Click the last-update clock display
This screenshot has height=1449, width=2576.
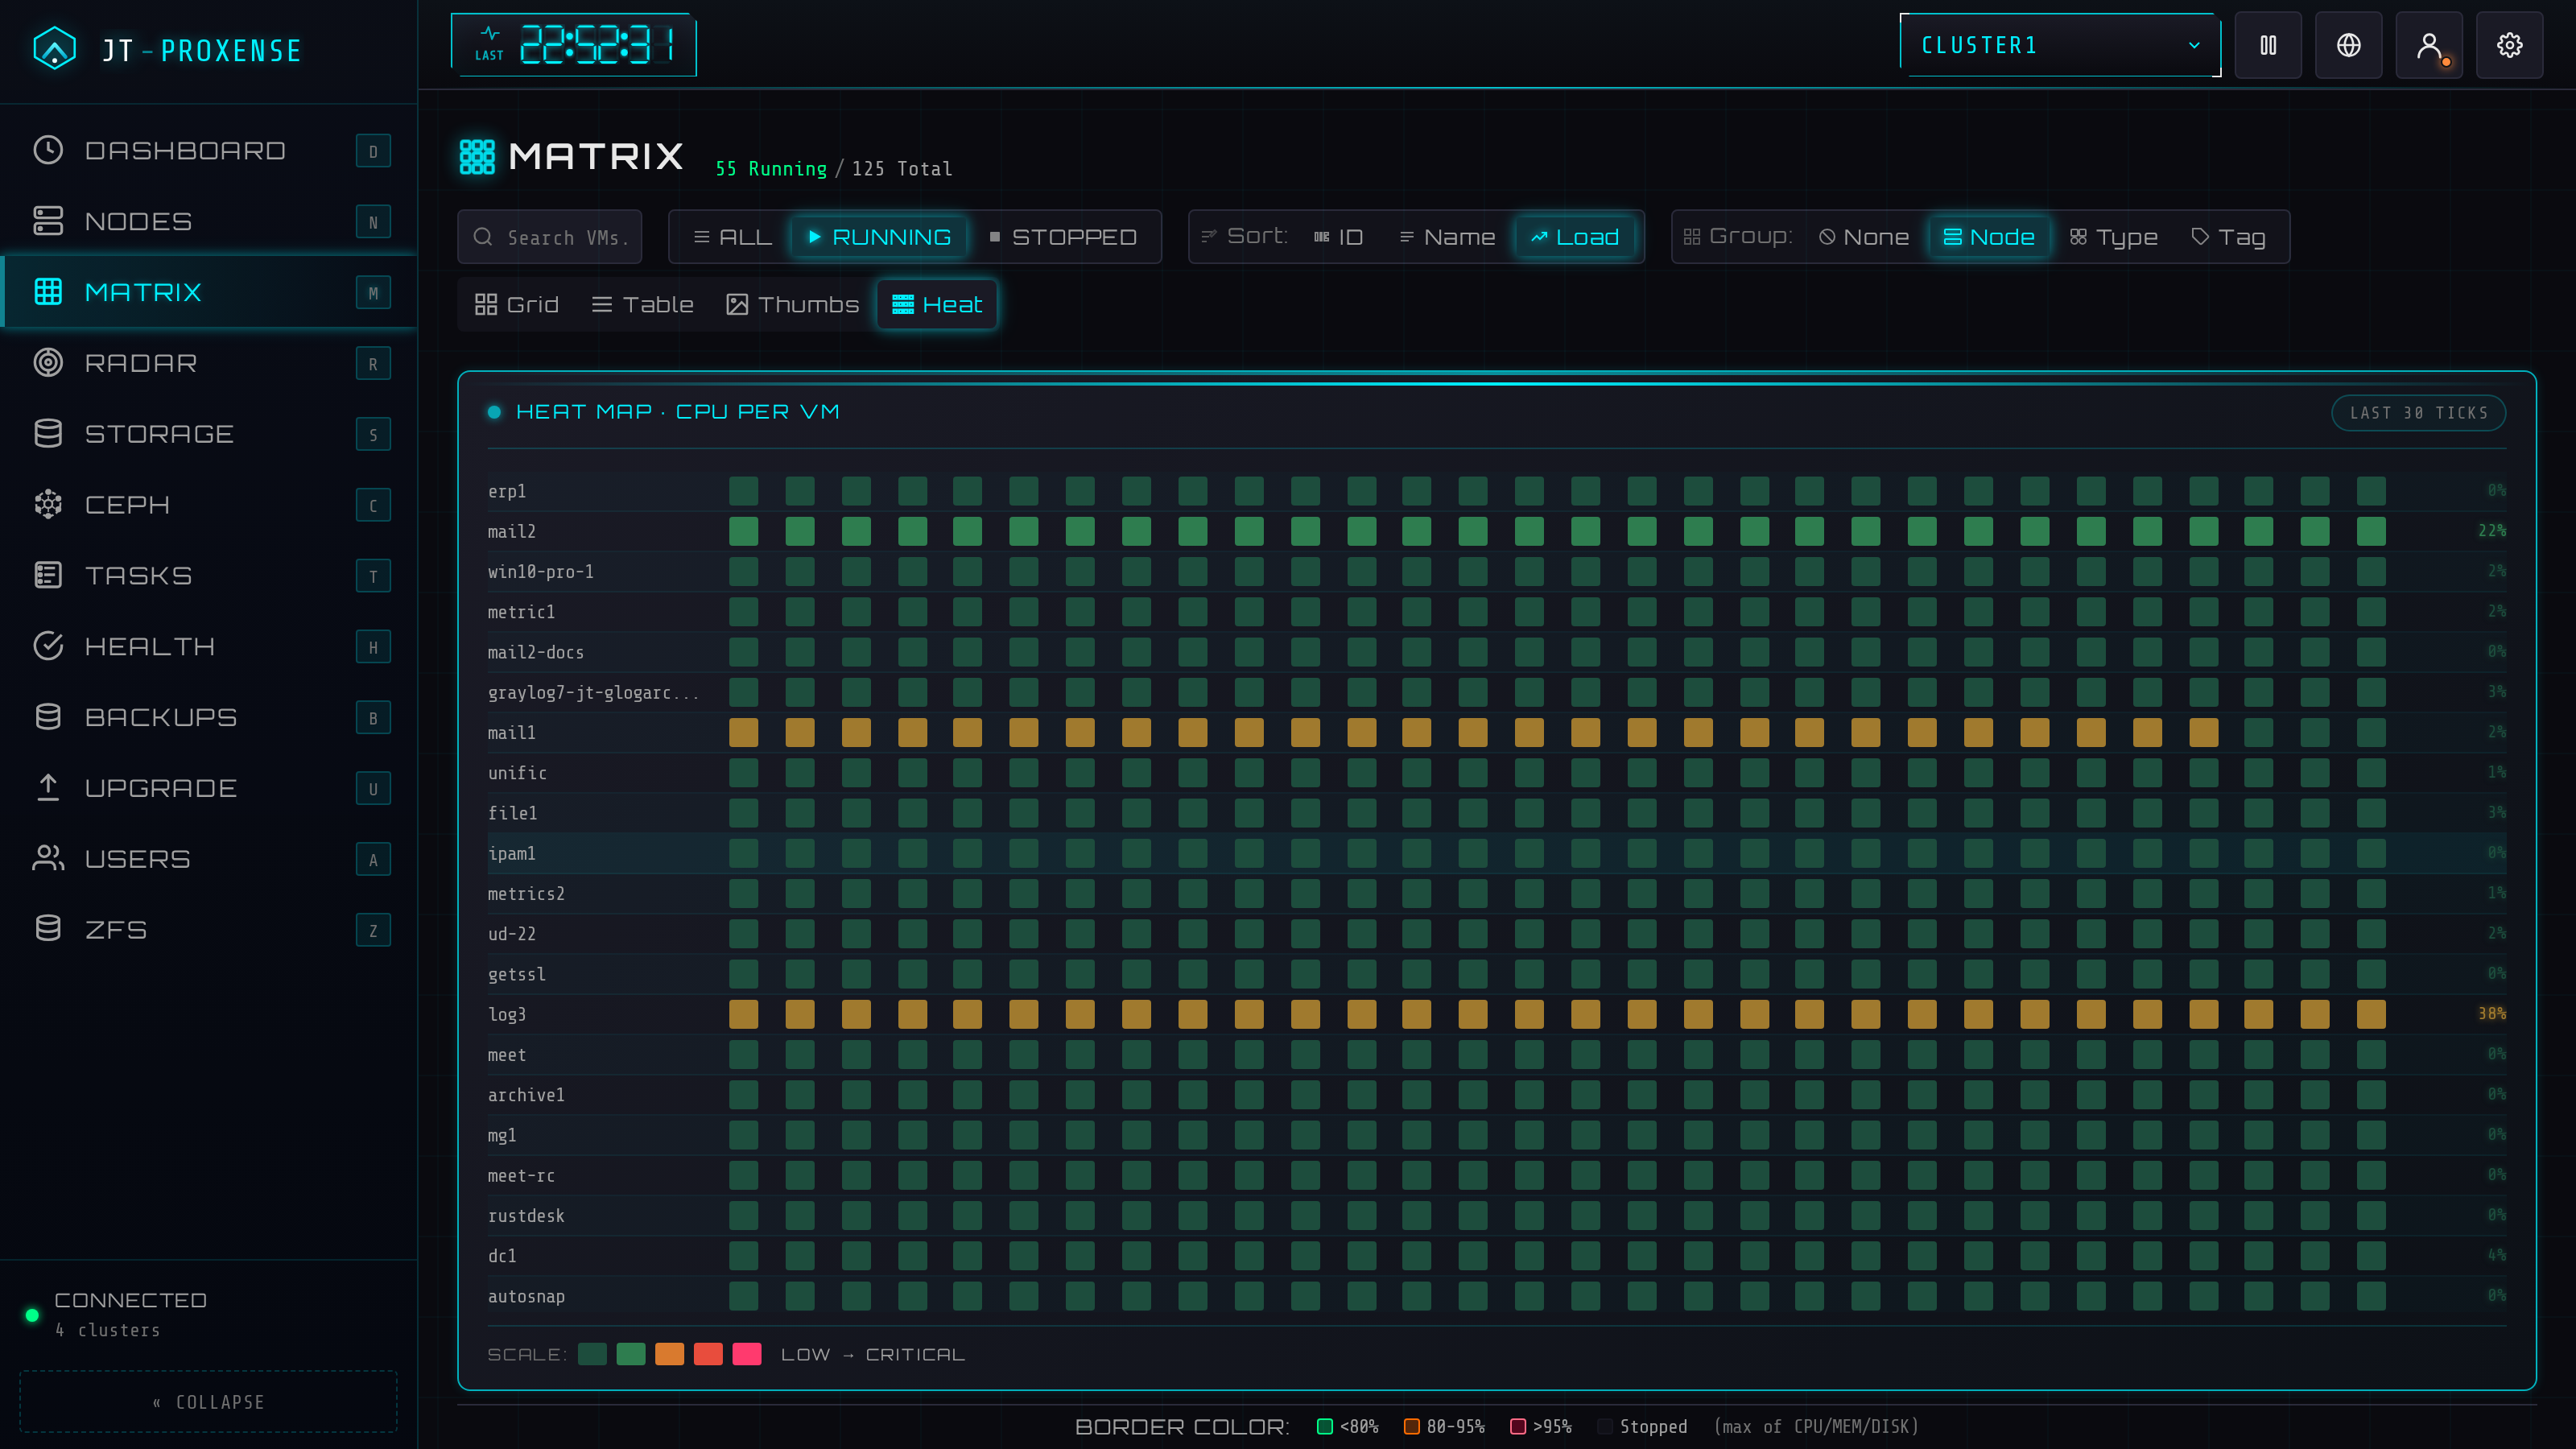point(574,45)
